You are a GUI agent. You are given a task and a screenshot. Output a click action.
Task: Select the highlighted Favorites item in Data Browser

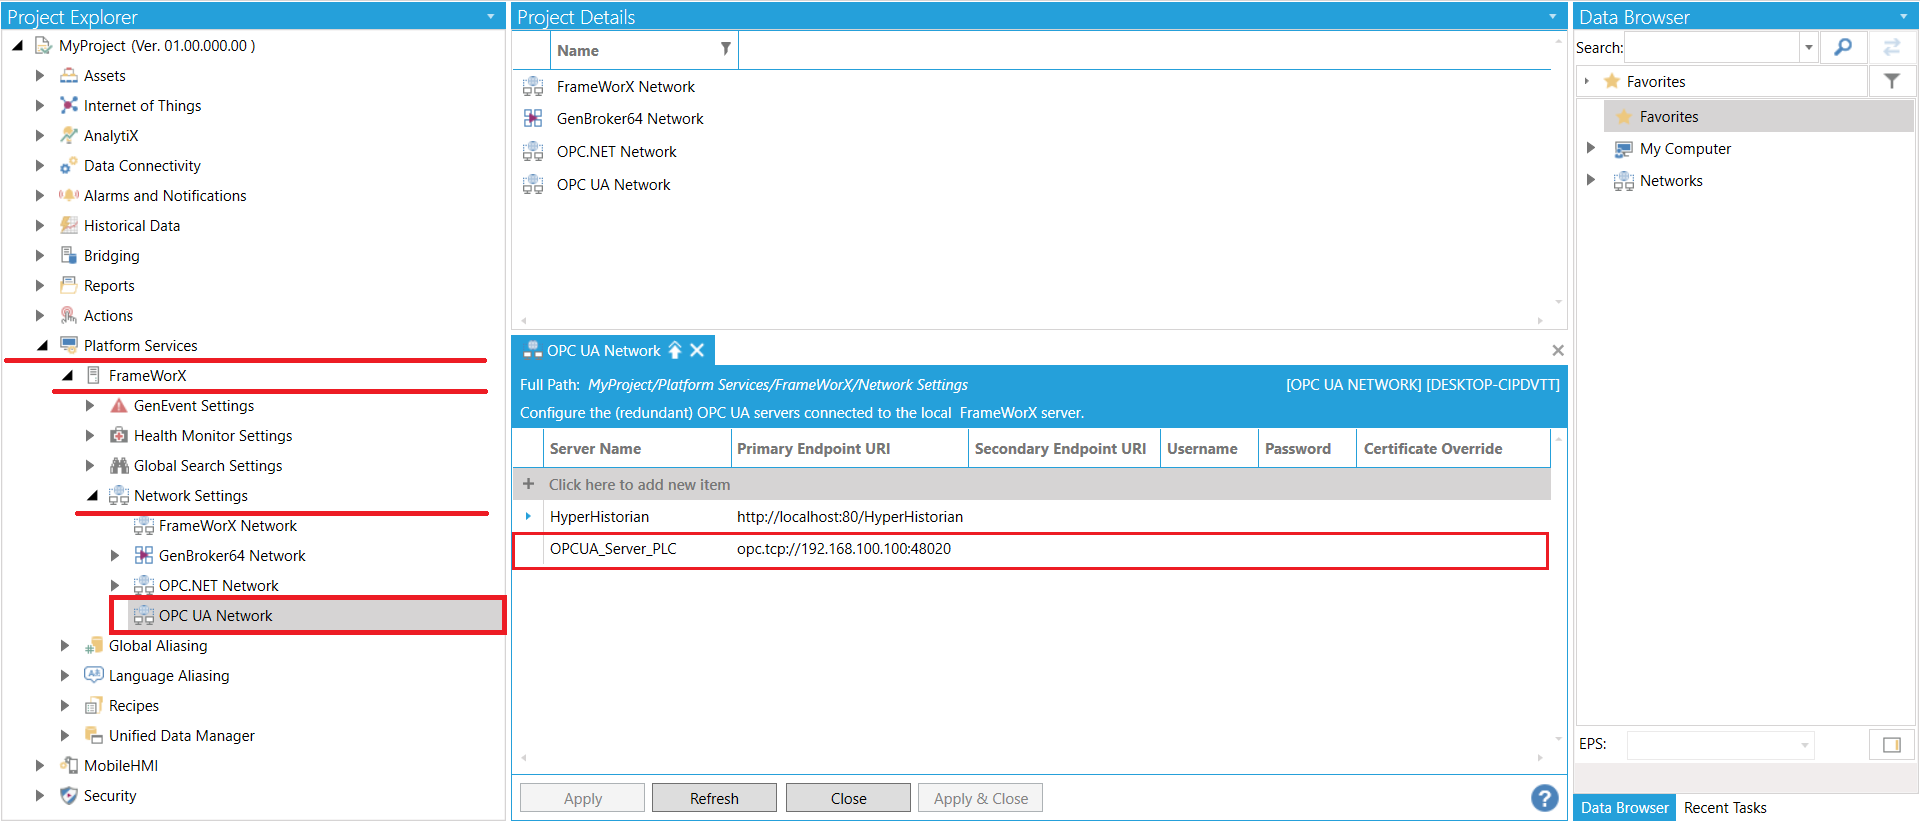[x=1759, y=116]
